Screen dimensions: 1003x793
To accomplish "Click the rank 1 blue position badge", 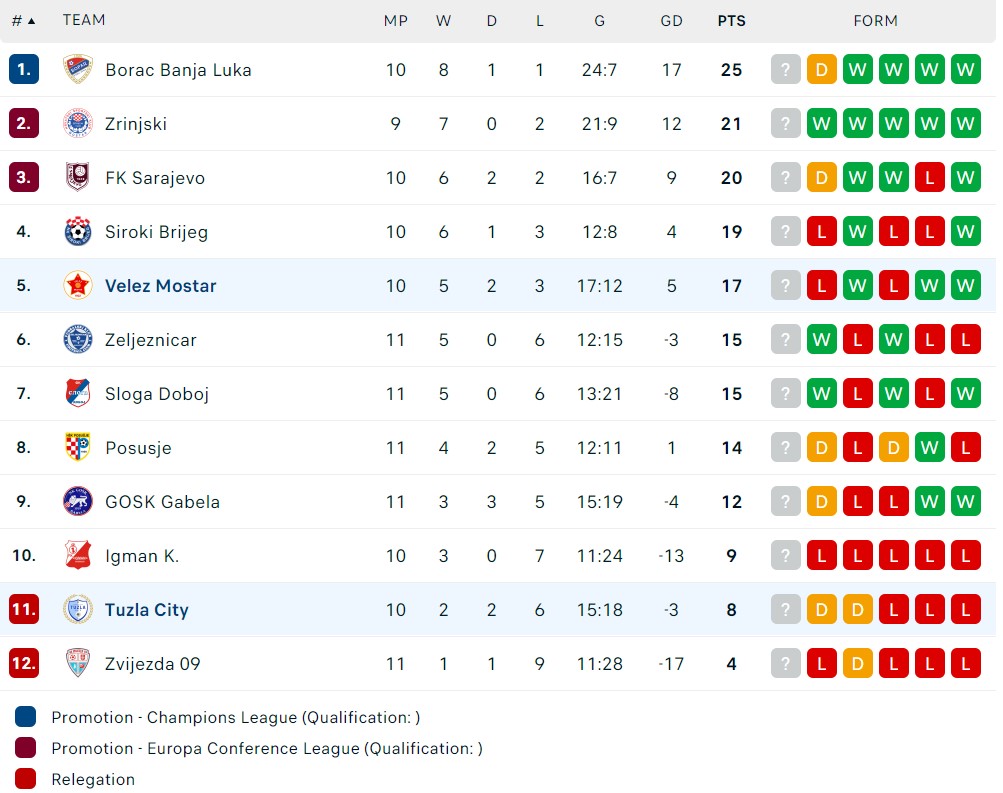I will [x=24, y=70].
